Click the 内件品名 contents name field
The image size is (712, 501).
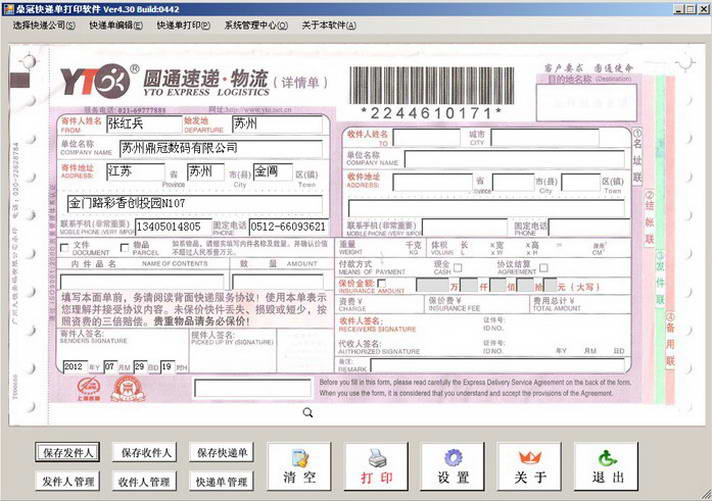142,282
